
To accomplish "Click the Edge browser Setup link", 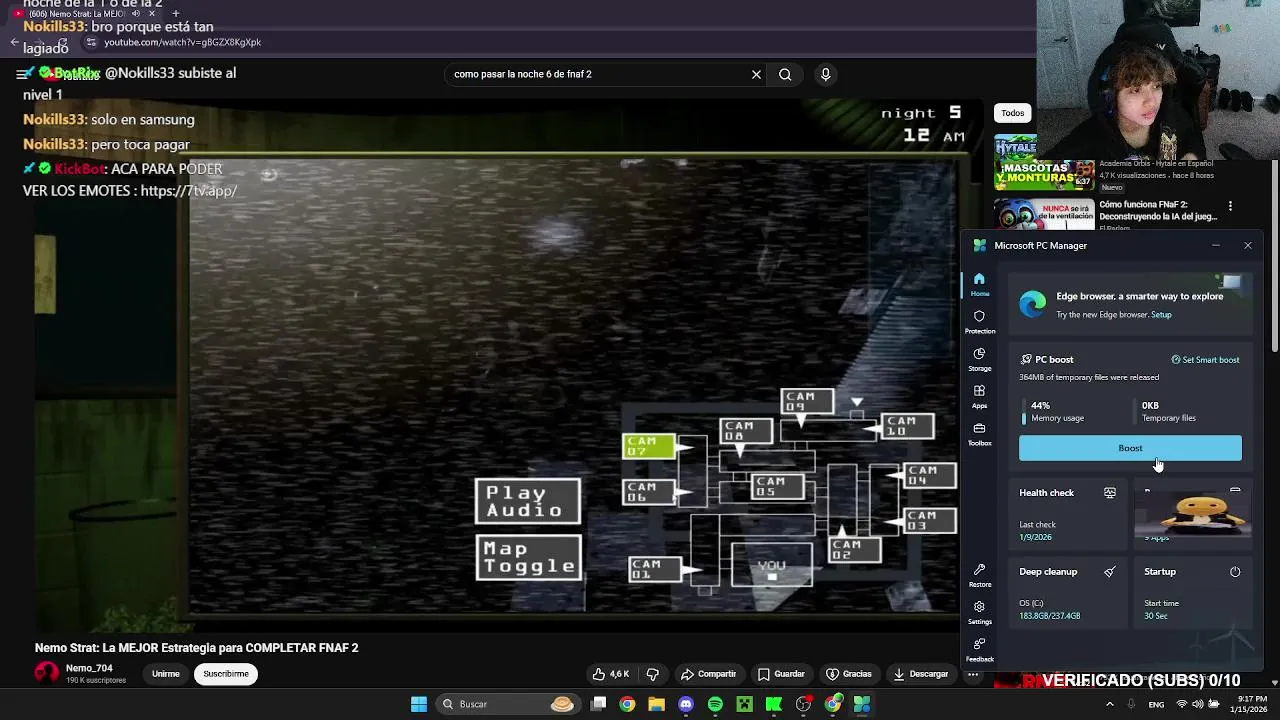I will click(x=1161, y=315).
